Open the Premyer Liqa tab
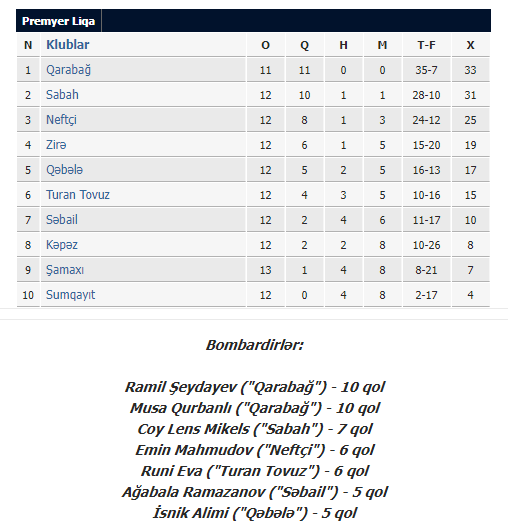The width and height of the screenshot is (508, 528). (x=59, y=21)
